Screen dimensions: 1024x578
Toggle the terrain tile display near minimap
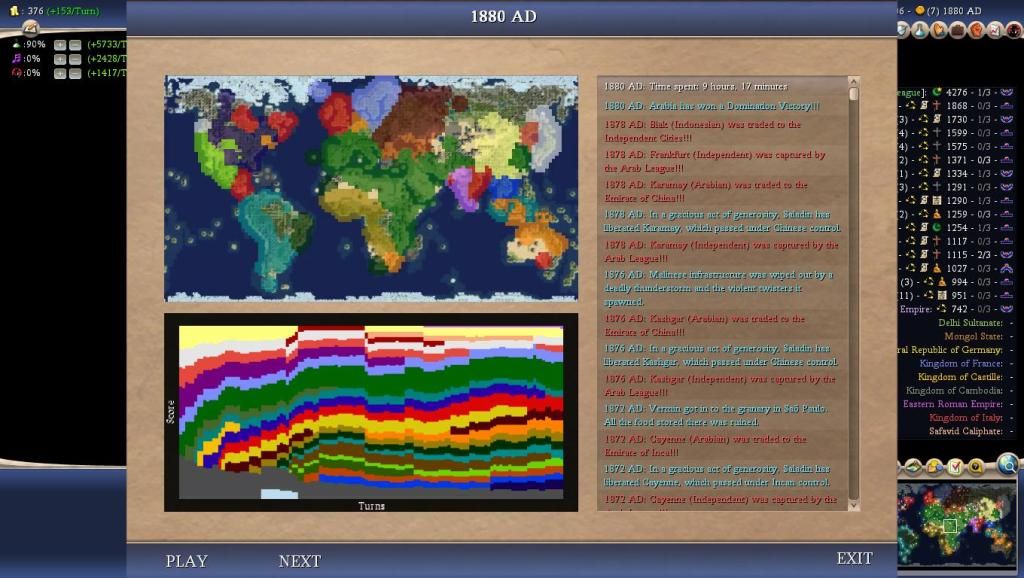914,466
